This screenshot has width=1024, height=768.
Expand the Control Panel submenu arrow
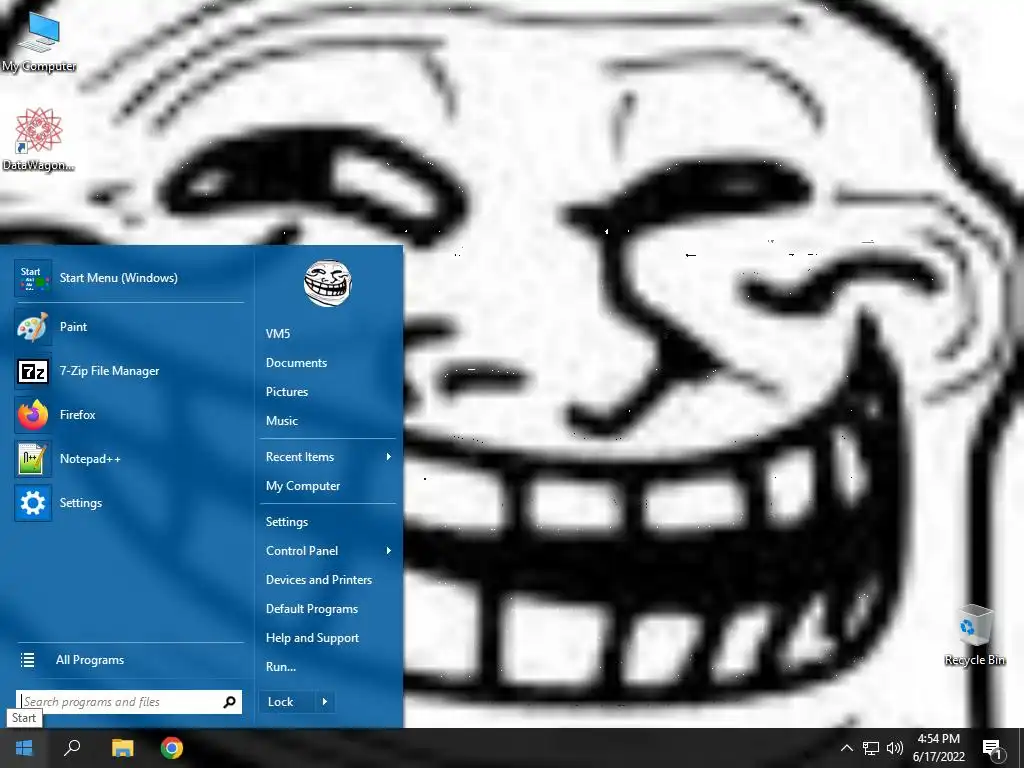click(x=389, y=551)
